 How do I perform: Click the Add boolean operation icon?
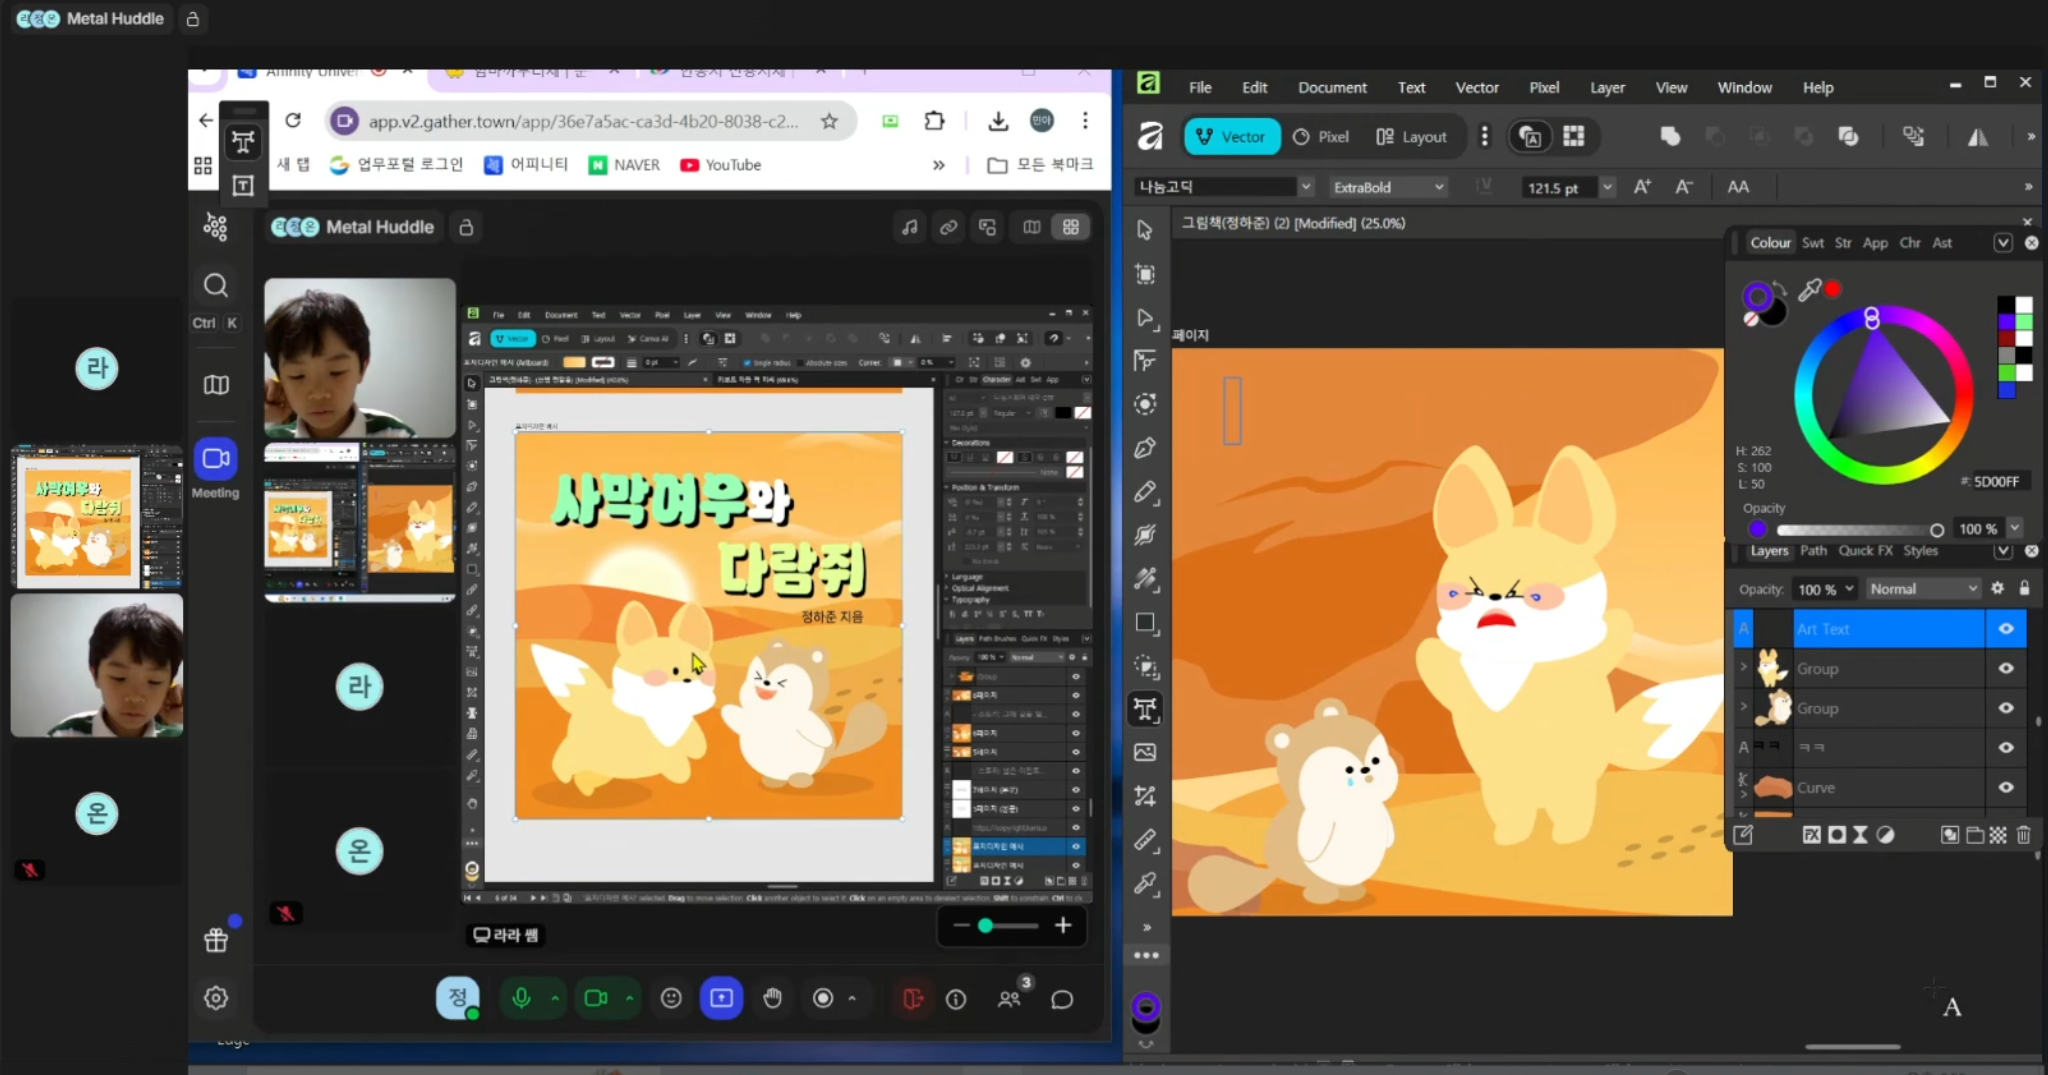click(1670, 136)
